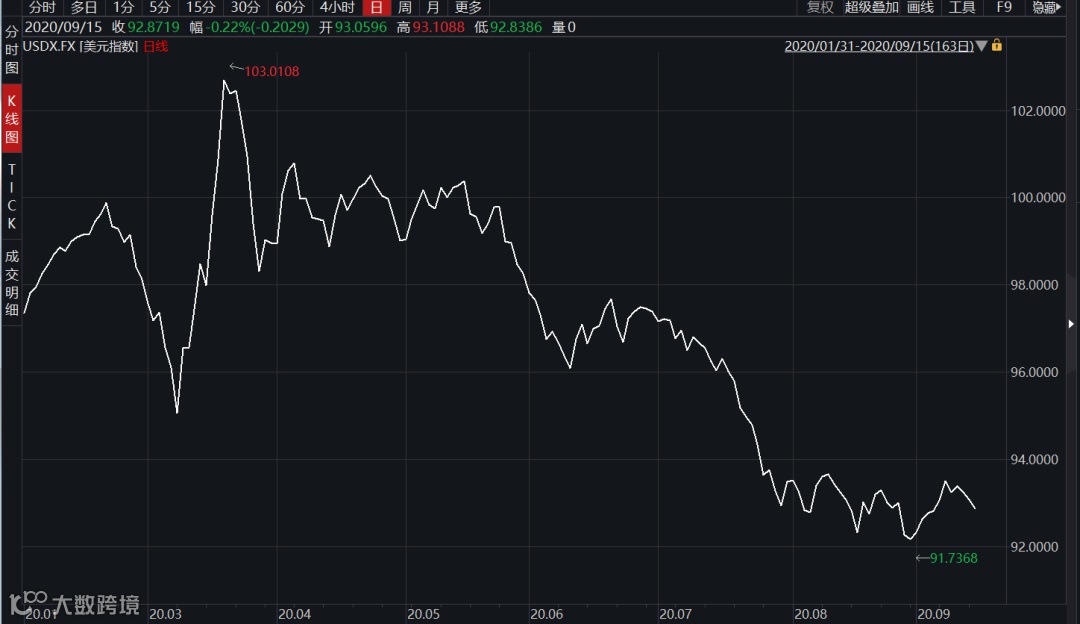
Task: Click the 20.07 time axis label
Action: [675, 614]
